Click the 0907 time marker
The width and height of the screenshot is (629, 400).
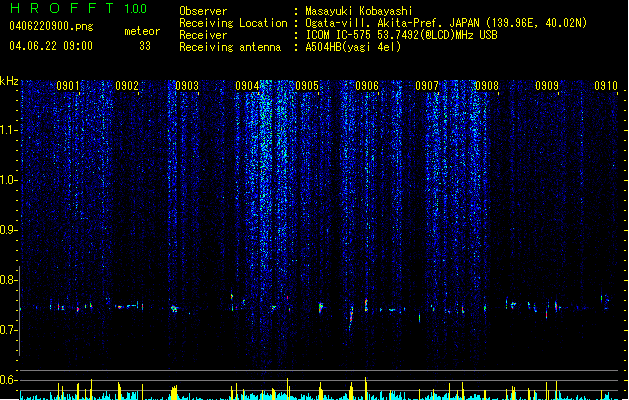427,86
